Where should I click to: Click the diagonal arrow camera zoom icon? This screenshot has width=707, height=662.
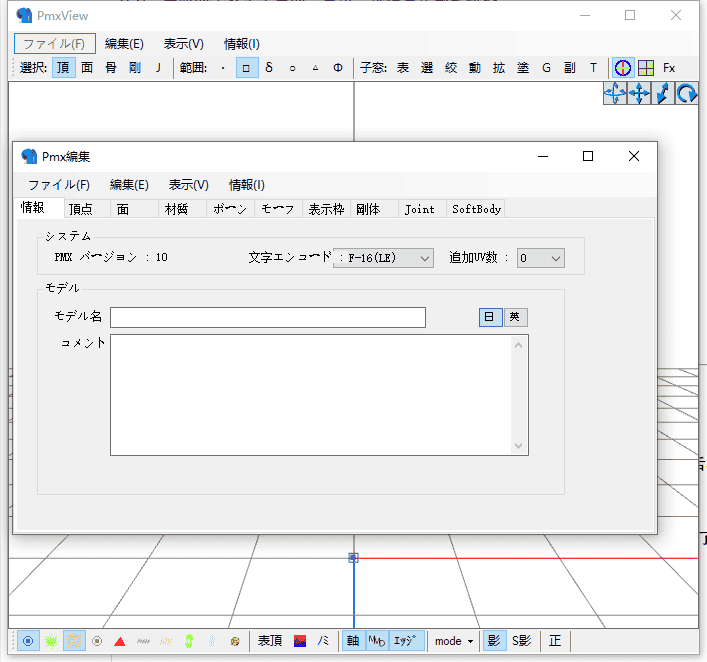coord(662,93)
